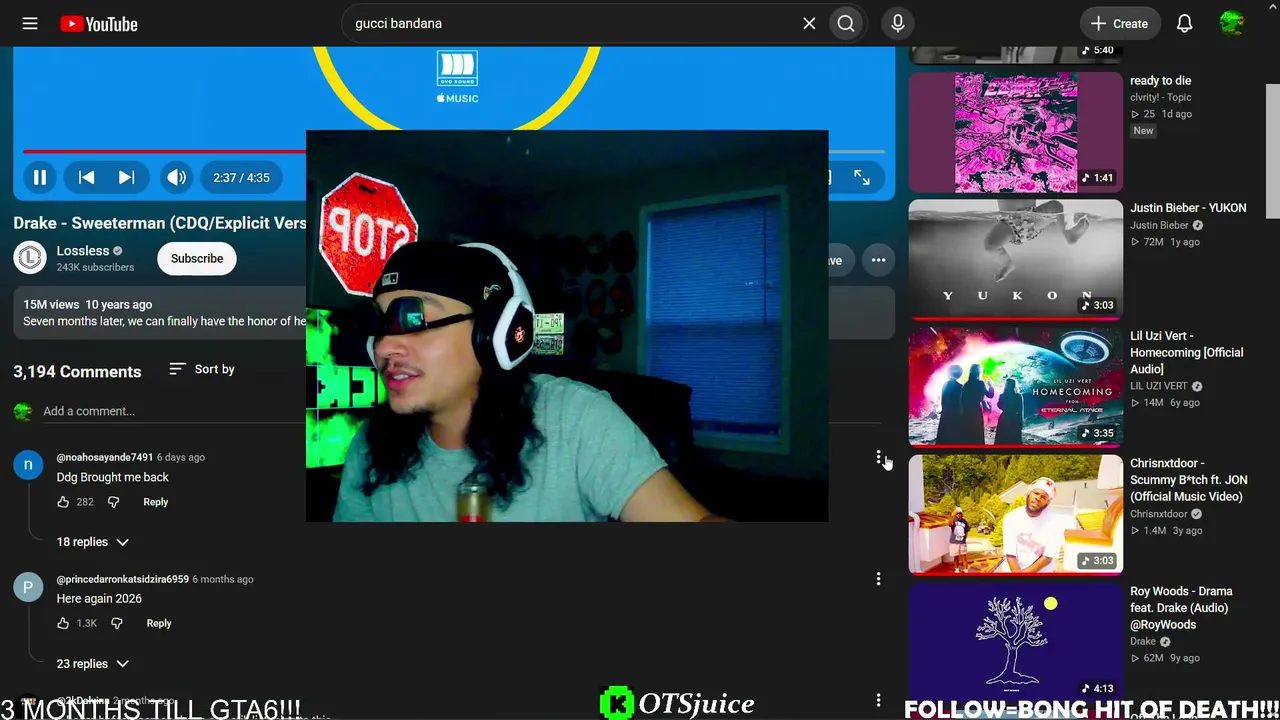The width and height of the screenshot is (1280, 720).
Task: Mute the player volume
Action: pyautogui.click(x=177, y=177)
